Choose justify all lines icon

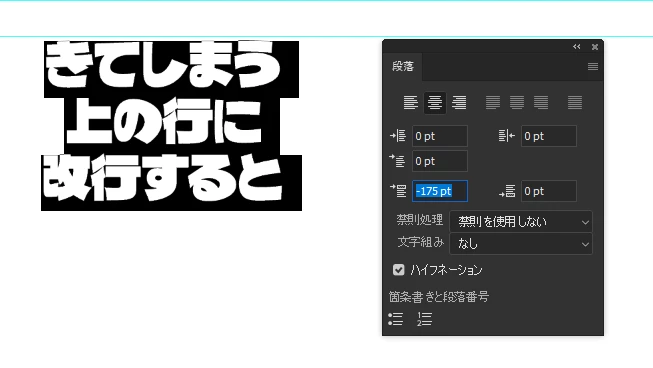pyautogui.click(x=575, y=102)
